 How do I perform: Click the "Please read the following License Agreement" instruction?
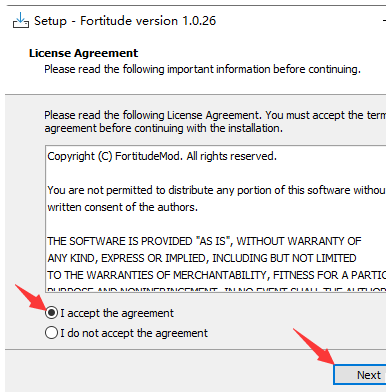pyautogui.click(x=215, y=122)
